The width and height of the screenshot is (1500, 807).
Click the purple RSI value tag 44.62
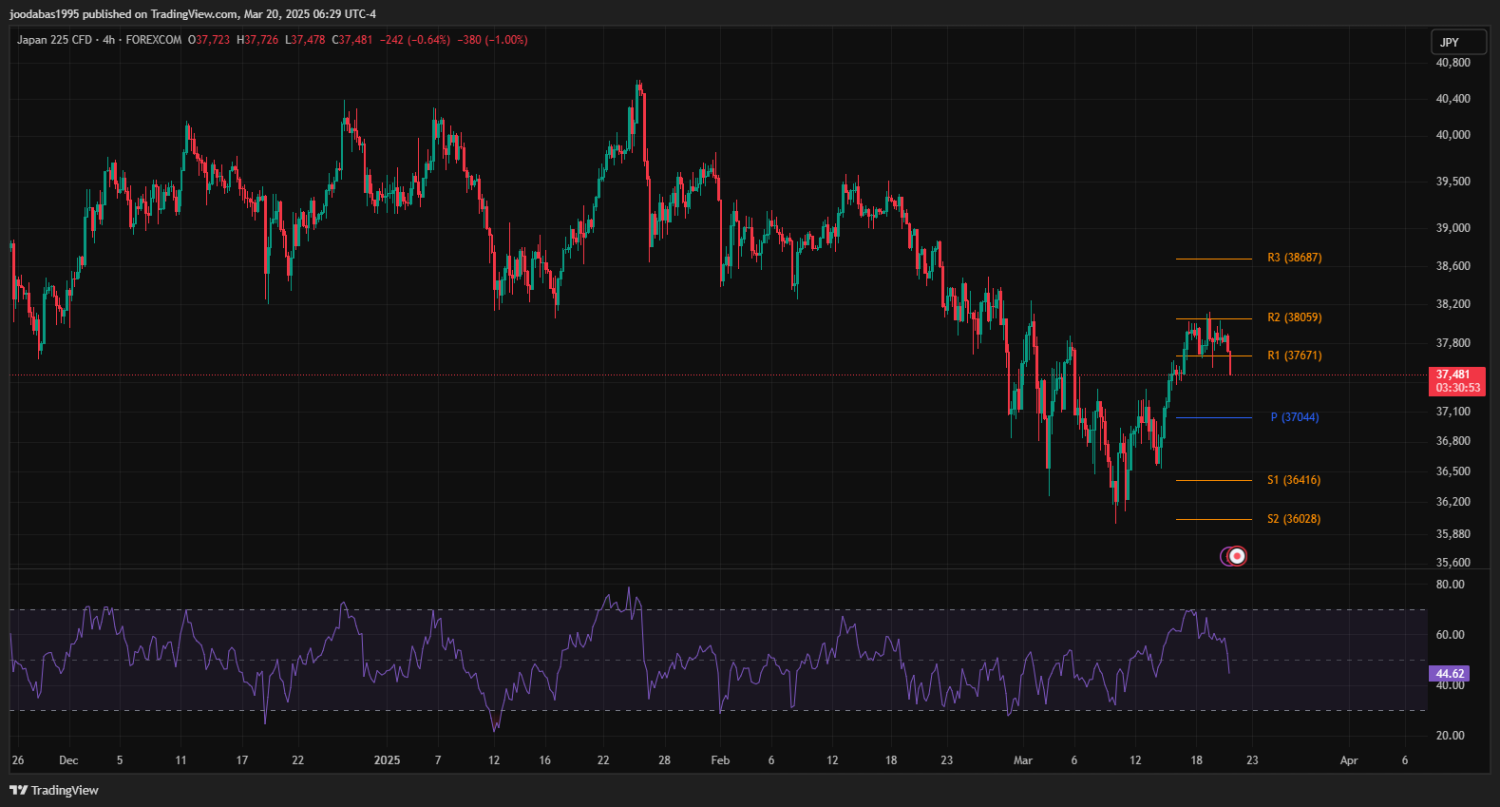1450,674
